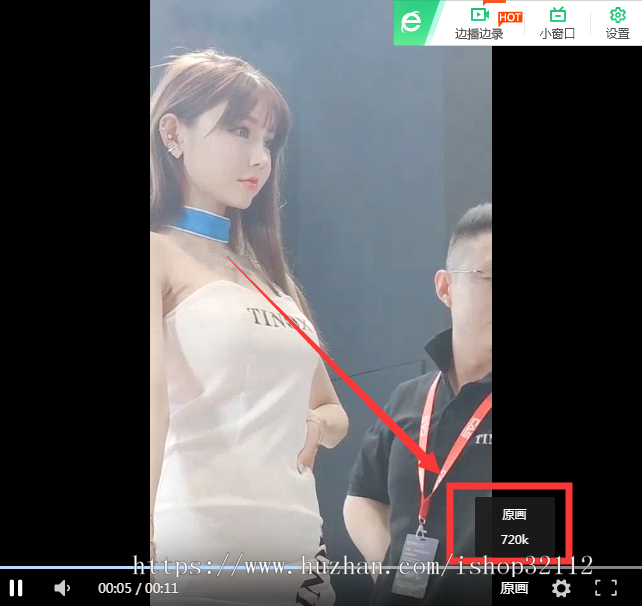Select 720k quality from the popup

click(514, 539)
